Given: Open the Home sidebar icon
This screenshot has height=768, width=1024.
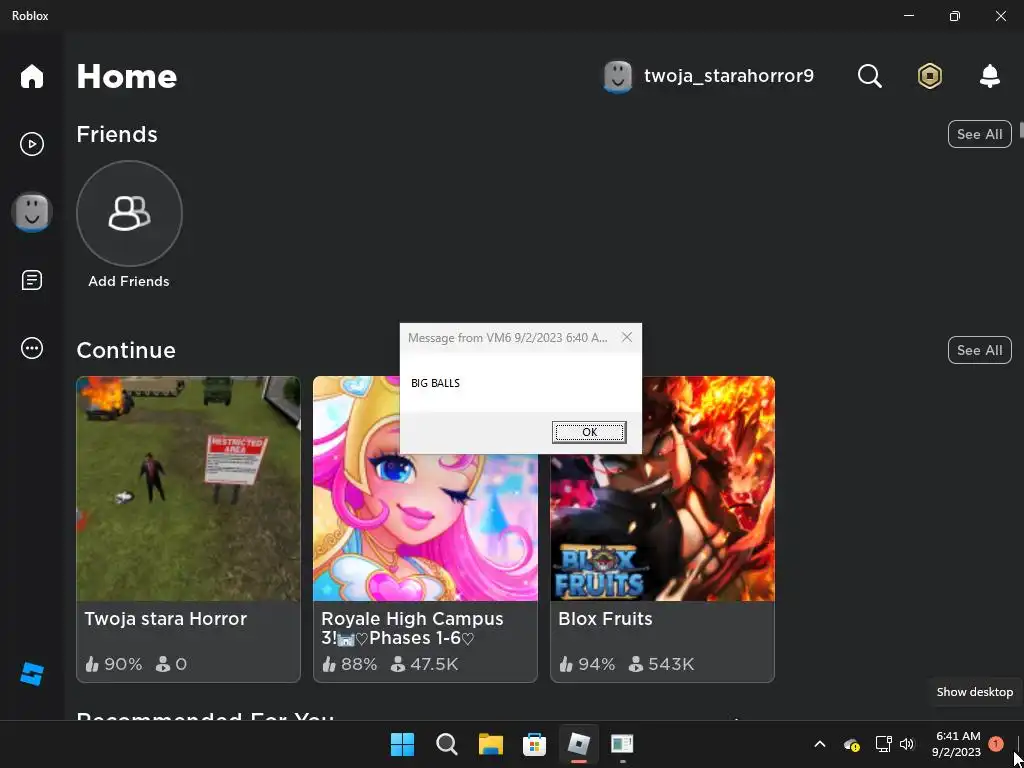Looking at the screenshot, I should (x=31, y=76).
